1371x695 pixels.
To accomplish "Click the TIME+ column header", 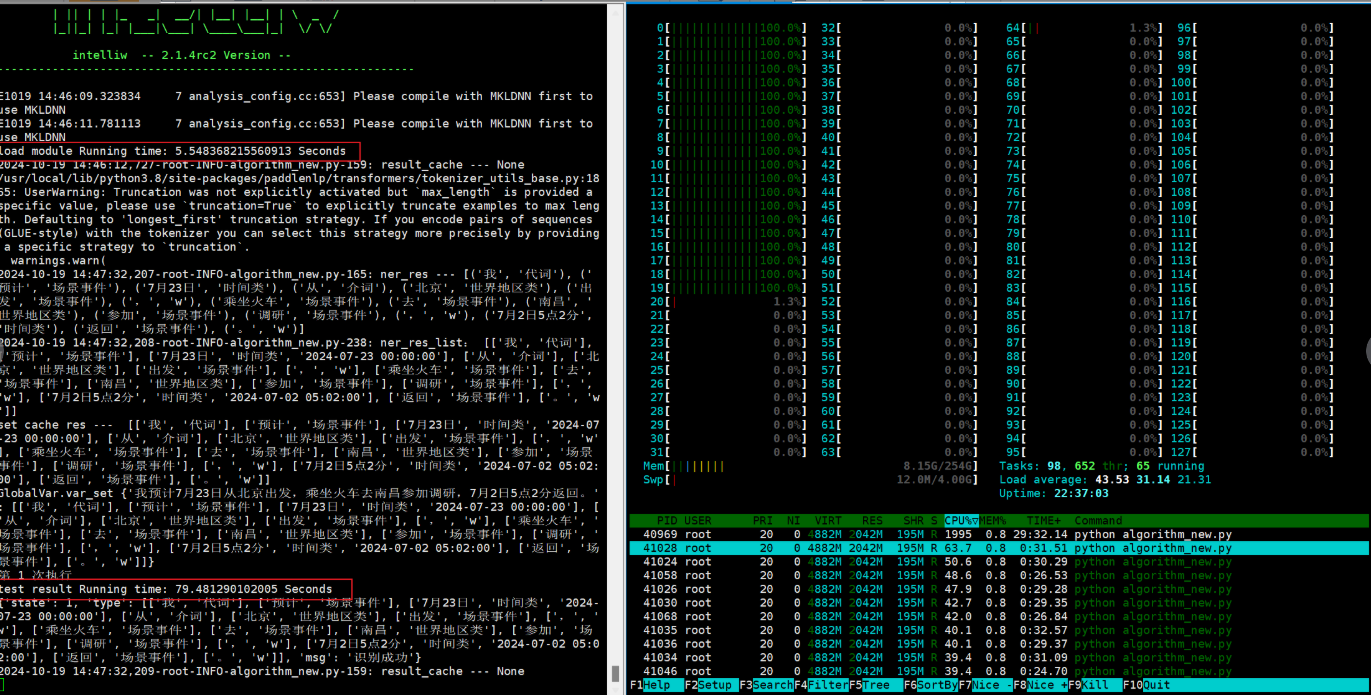I will [x=1043, y=521].
